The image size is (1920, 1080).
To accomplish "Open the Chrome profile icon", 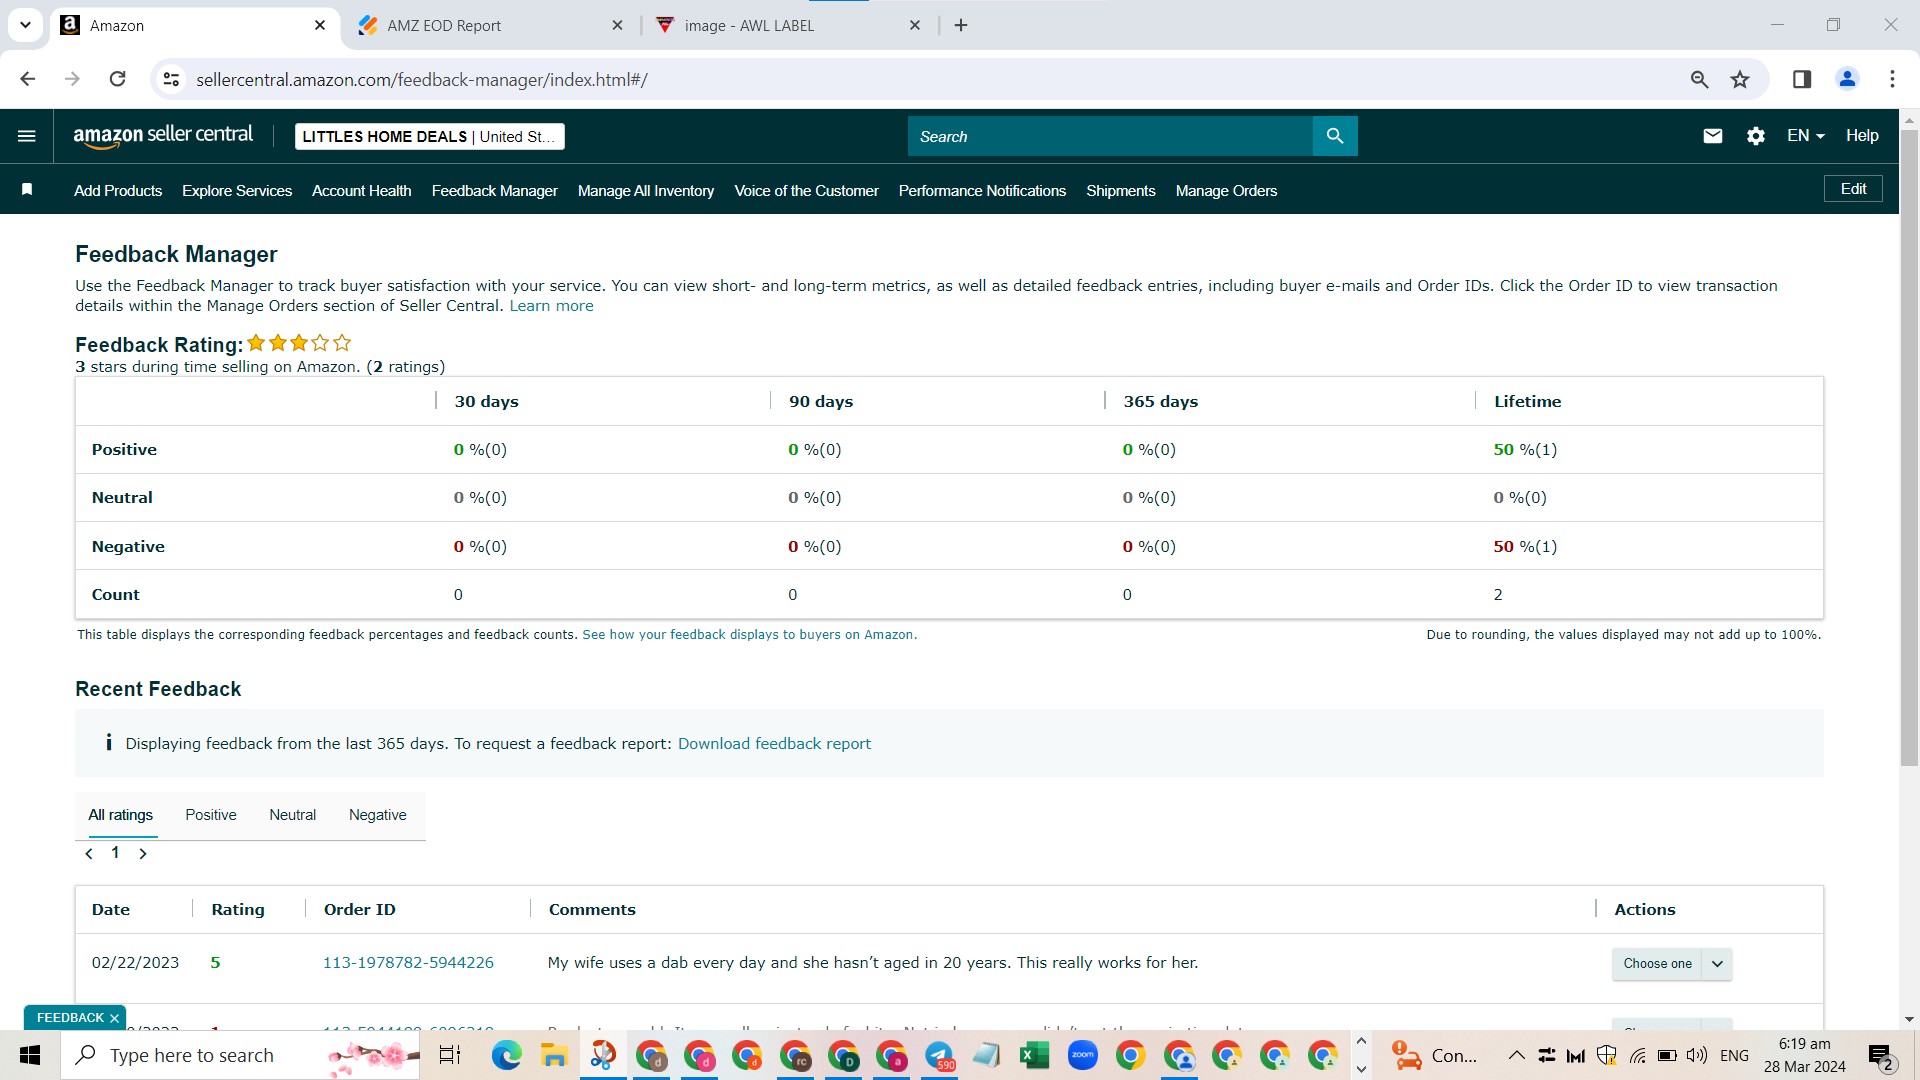I will [x=1848, y=79].
